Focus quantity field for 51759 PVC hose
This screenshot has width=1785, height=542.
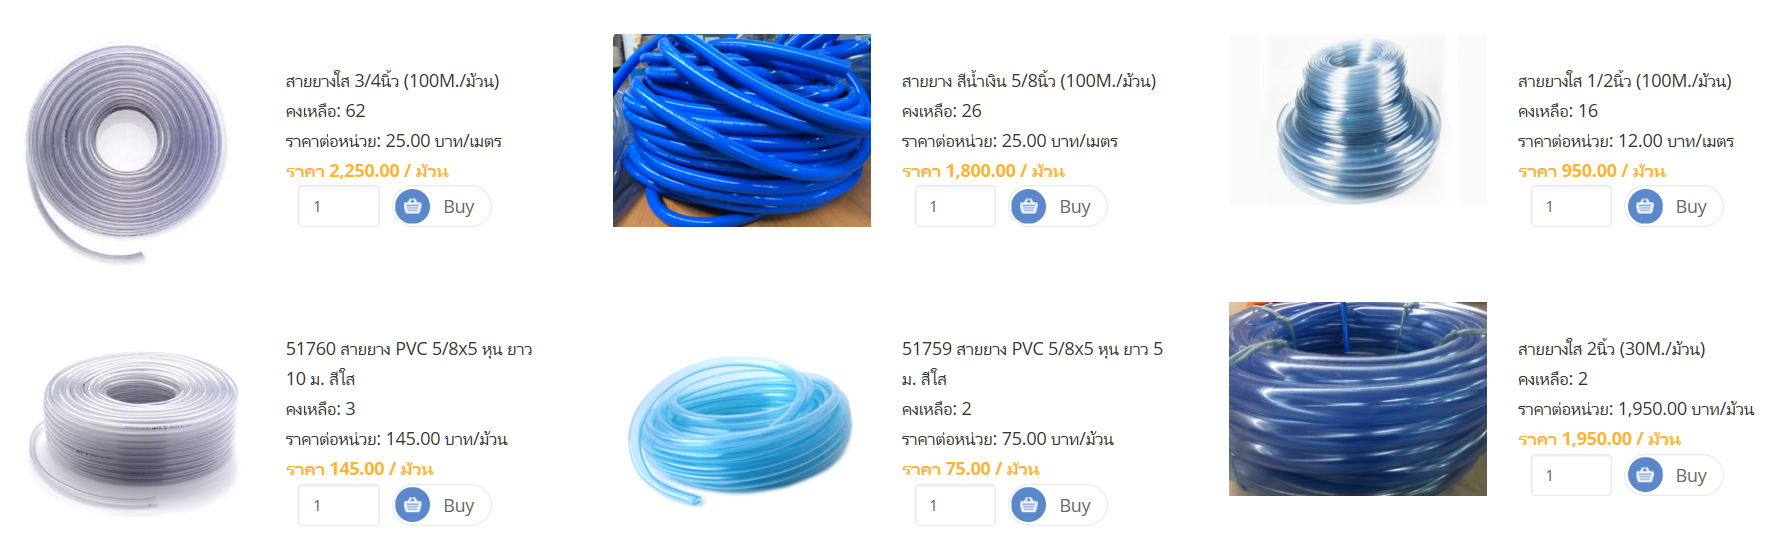click(x=955, y=505)
